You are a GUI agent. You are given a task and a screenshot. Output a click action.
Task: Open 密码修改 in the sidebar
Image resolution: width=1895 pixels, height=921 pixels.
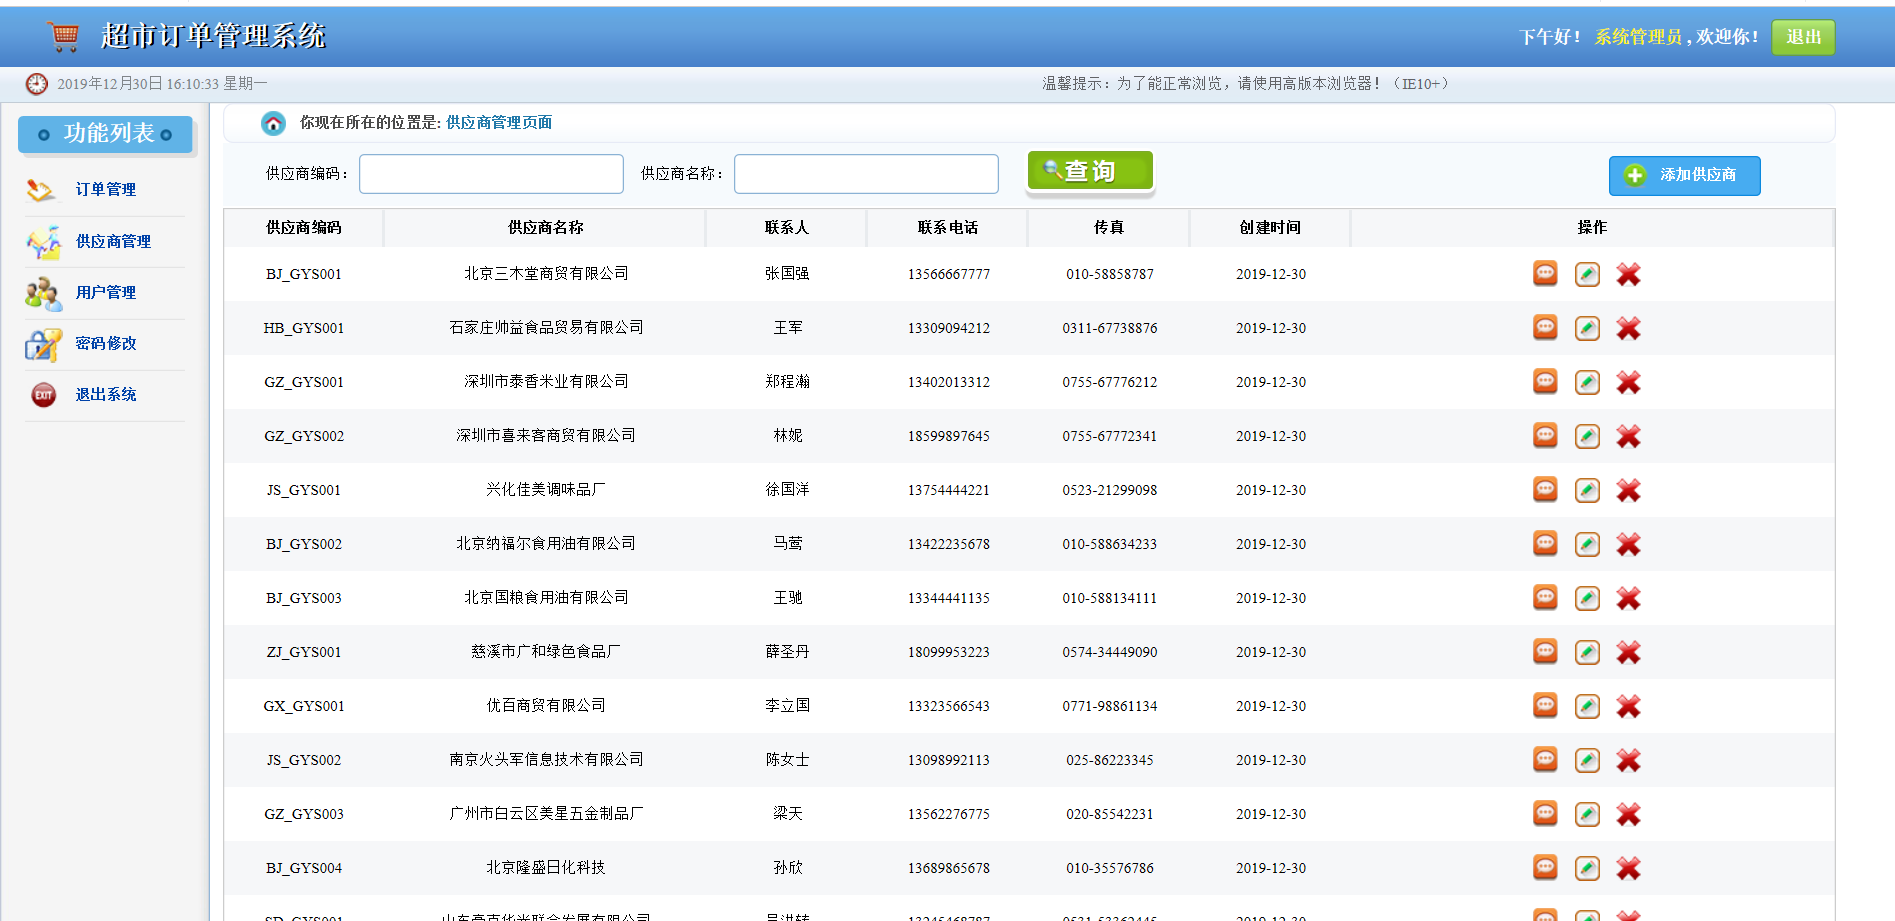(x=105, y=343)
